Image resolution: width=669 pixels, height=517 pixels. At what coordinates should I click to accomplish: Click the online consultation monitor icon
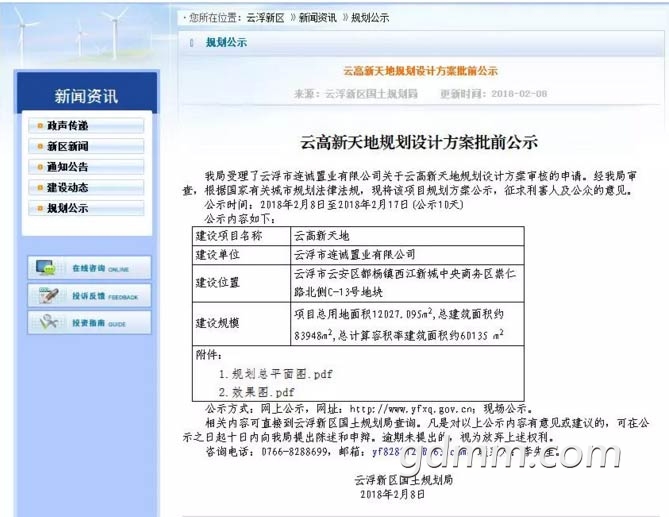tap(47, 269)
